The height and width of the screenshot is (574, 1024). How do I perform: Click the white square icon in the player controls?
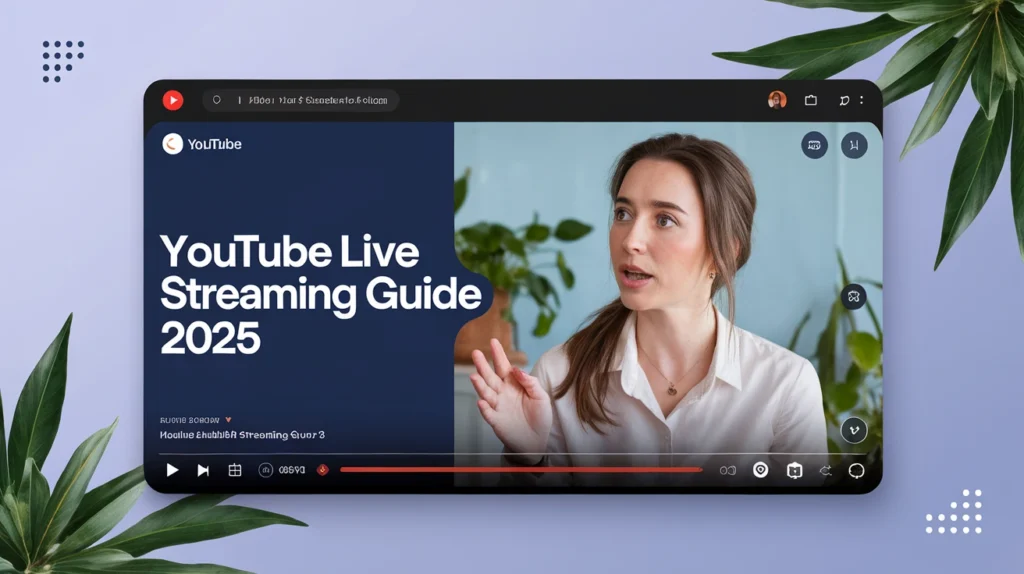(x=794, y=470)
